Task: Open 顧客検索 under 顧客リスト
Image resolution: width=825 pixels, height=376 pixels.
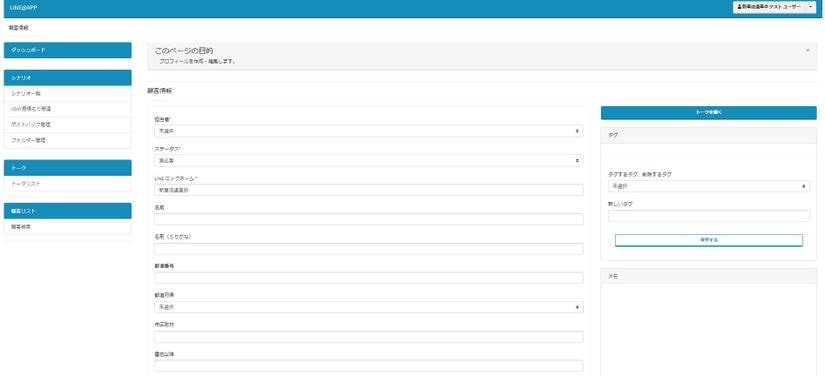Action: click(x=67, y=227)
